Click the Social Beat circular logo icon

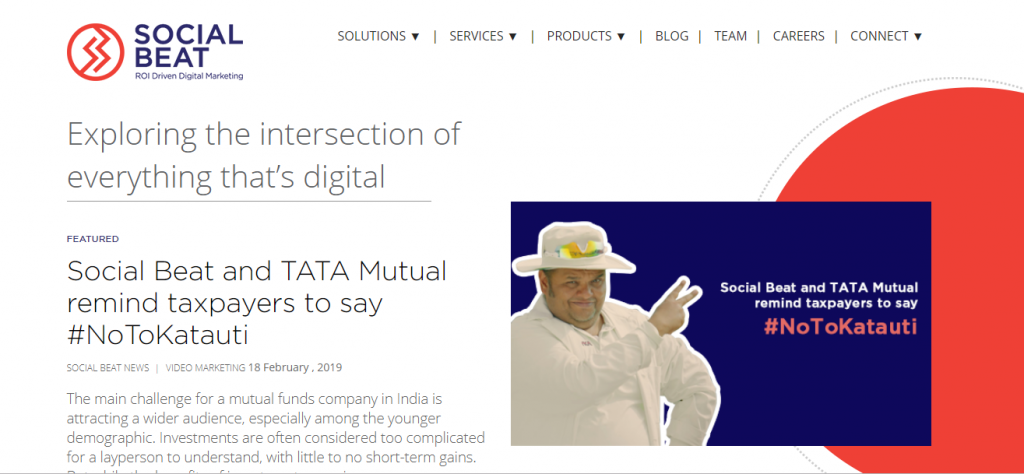coord(96,52)
